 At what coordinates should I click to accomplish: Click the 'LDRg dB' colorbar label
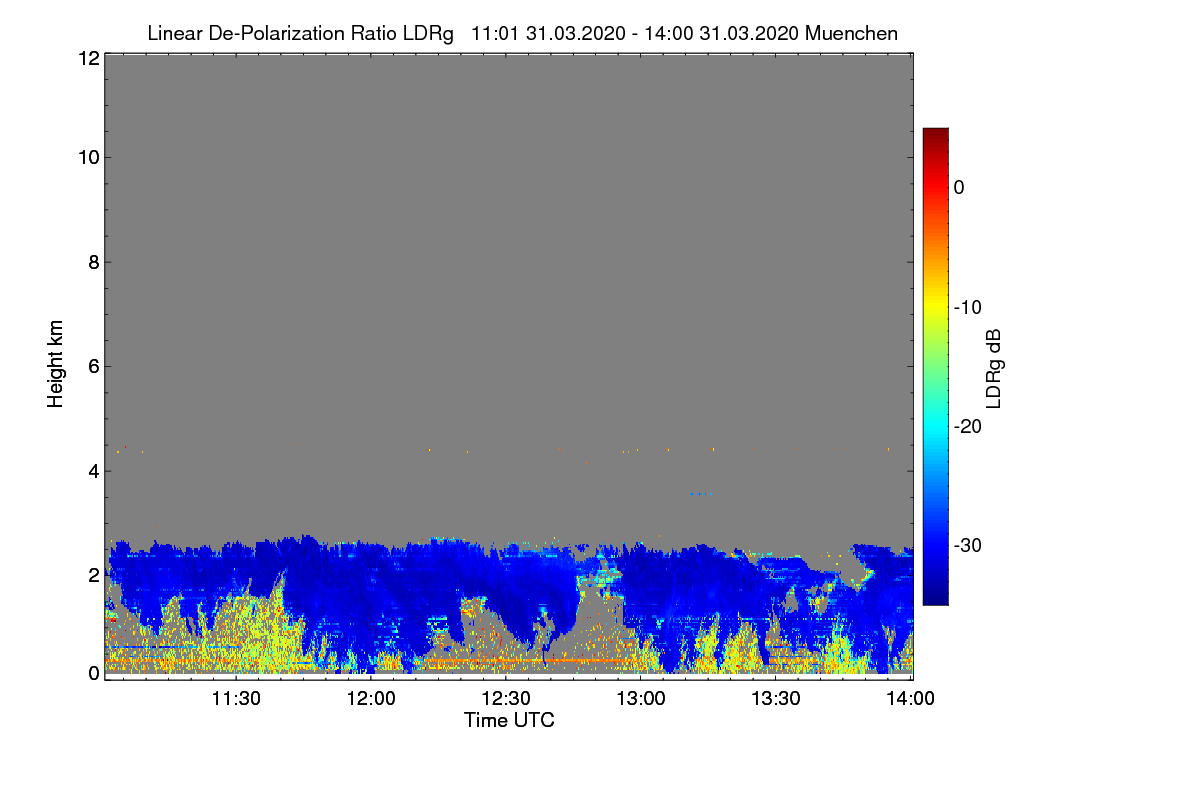pos(994,367)
